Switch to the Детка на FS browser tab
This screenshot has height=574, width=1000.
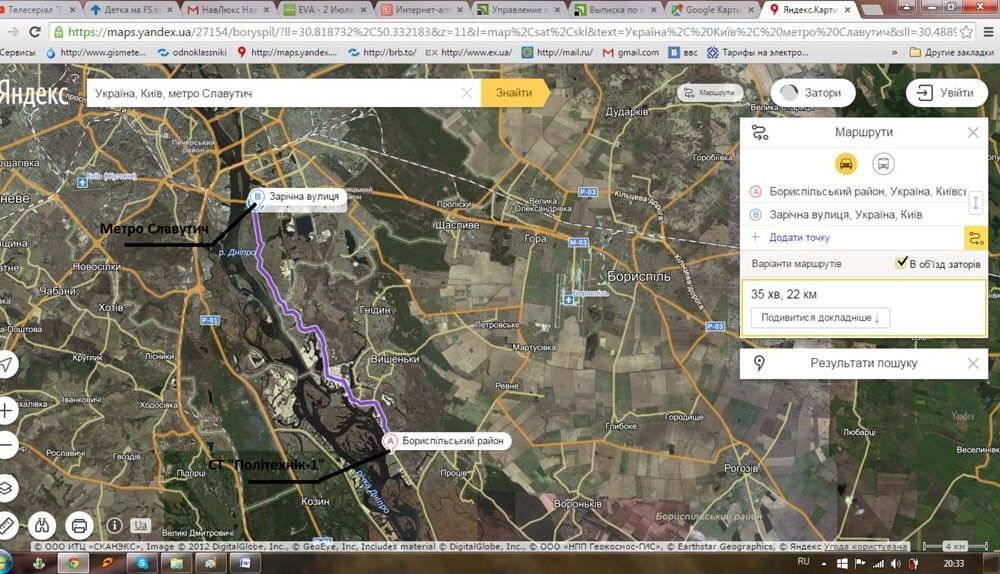click(x=133, y=10)
